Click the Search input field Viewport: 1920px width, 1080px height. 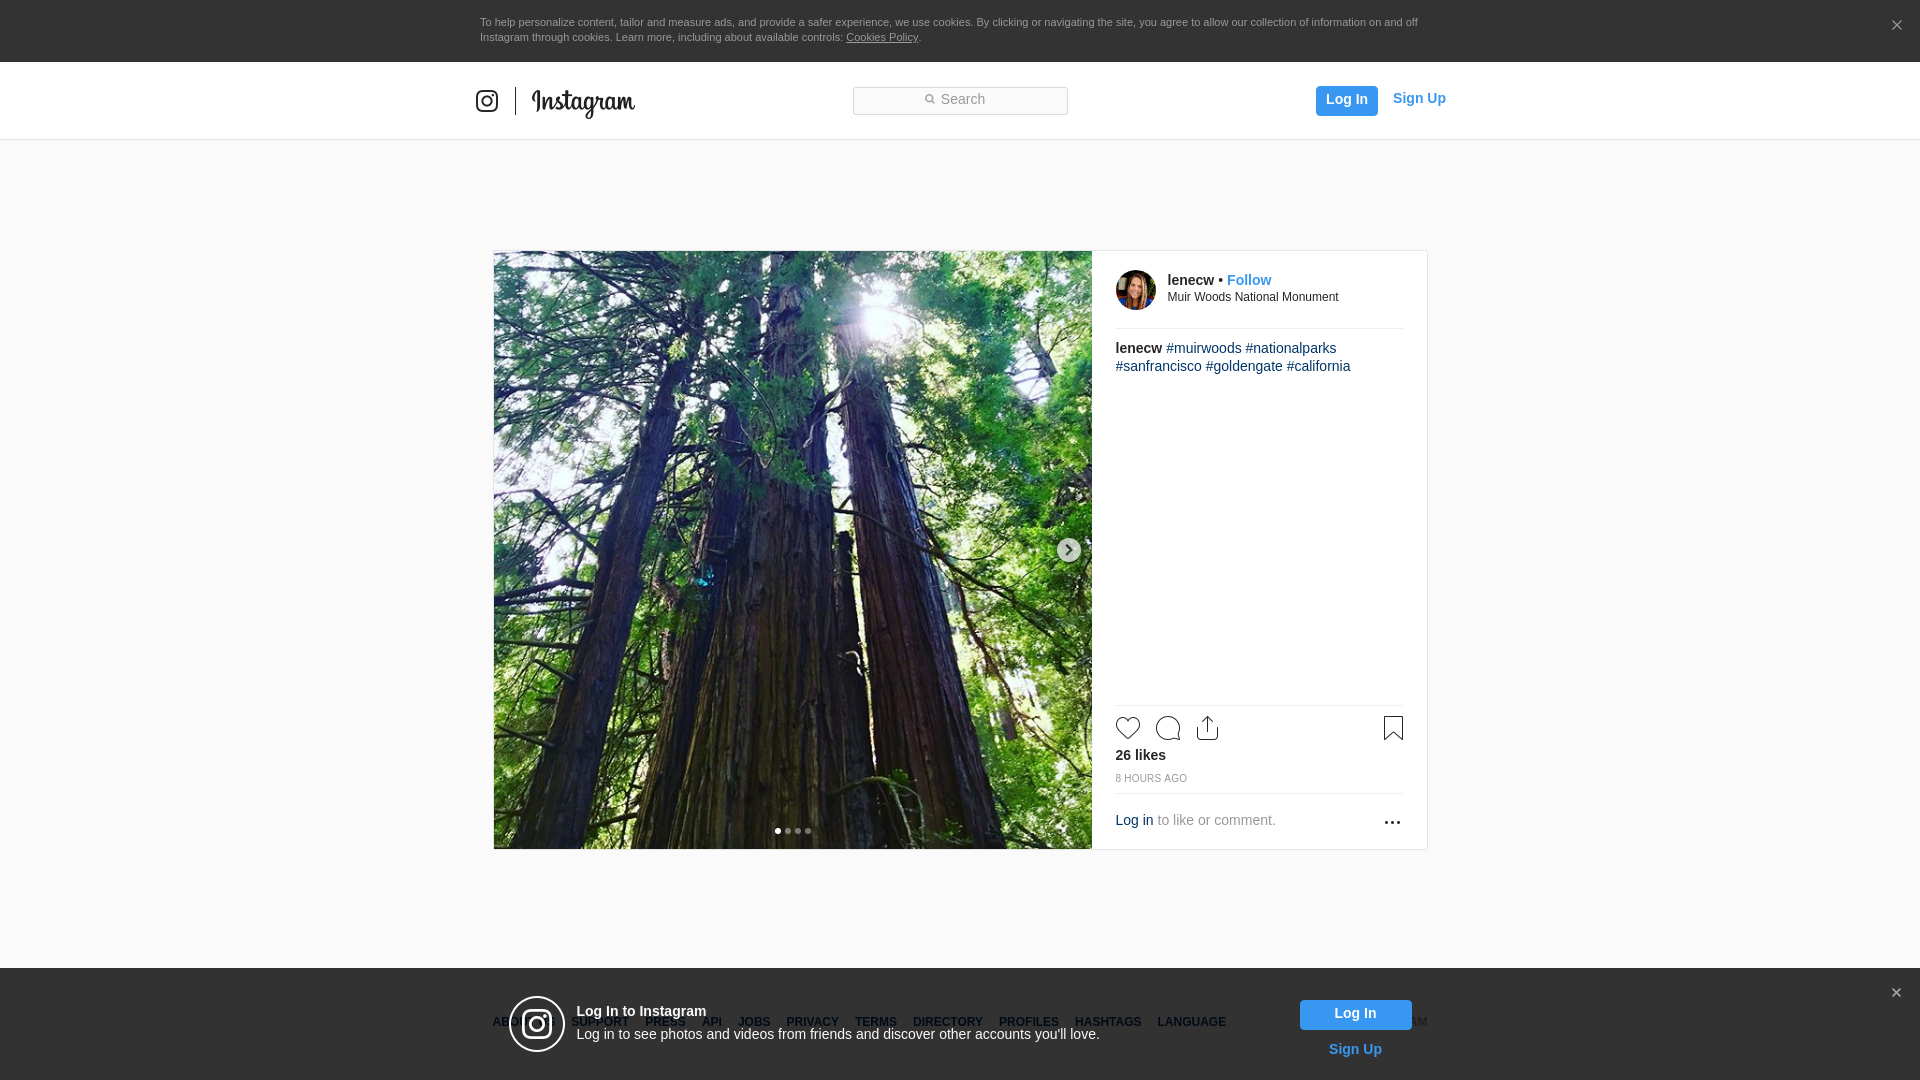(960, 100)
